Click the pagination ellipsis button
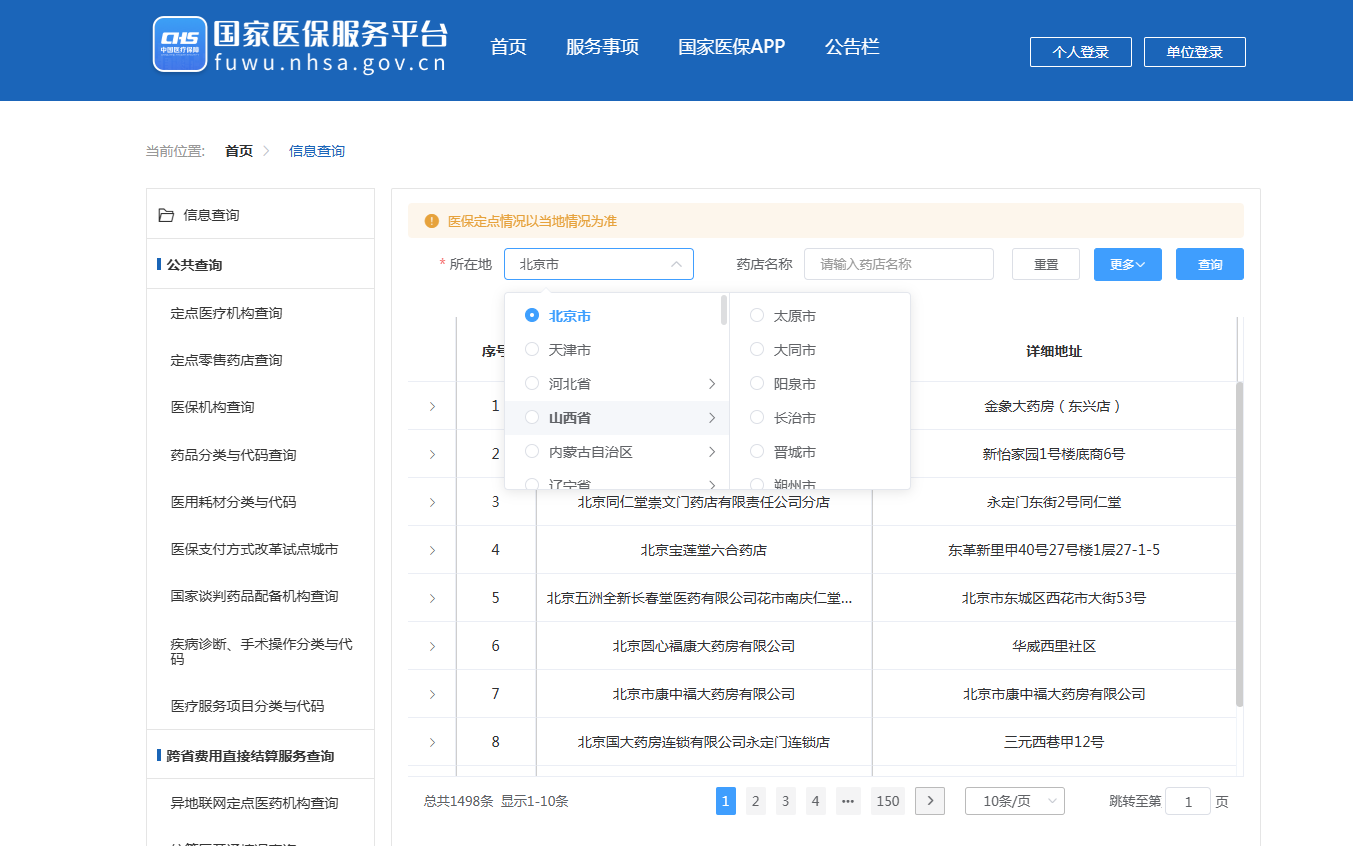This screenshot has height=846, width=1353. tap(848, 801)
